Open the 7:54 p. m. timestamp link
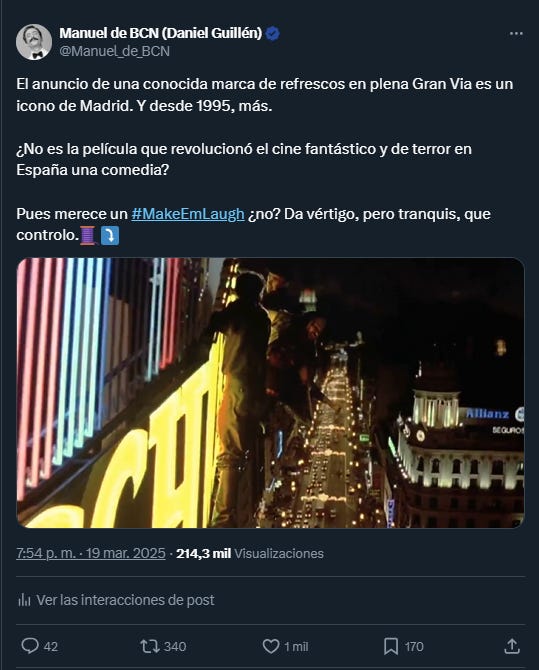Screen dimensions: 539x670 (x=91, y=553)
